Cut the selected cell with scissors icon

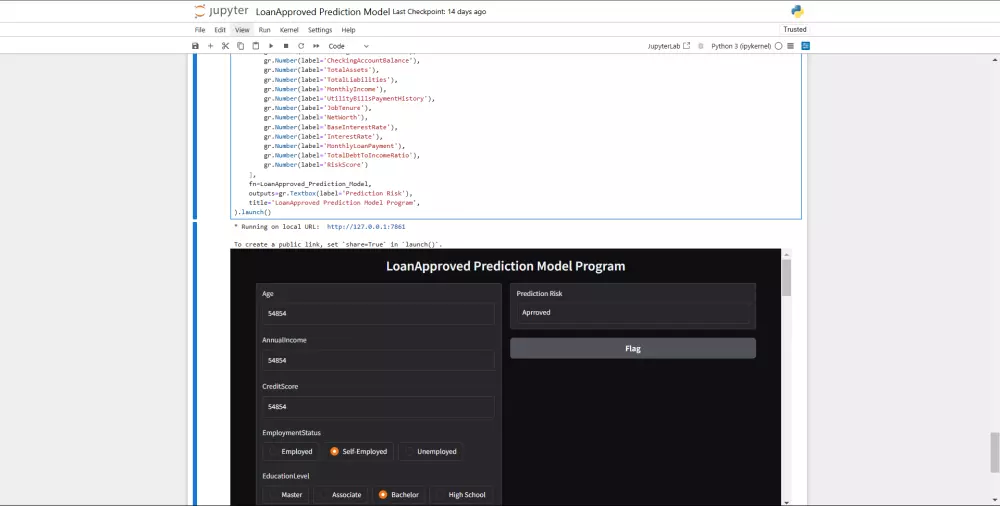pyautogui.click(x=225, y=46)
